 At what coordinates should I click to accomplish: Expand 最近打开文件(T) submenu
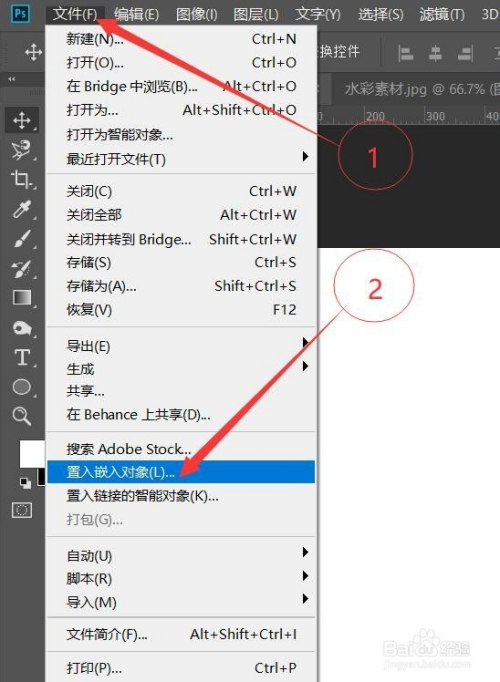[x=181, y=159]
